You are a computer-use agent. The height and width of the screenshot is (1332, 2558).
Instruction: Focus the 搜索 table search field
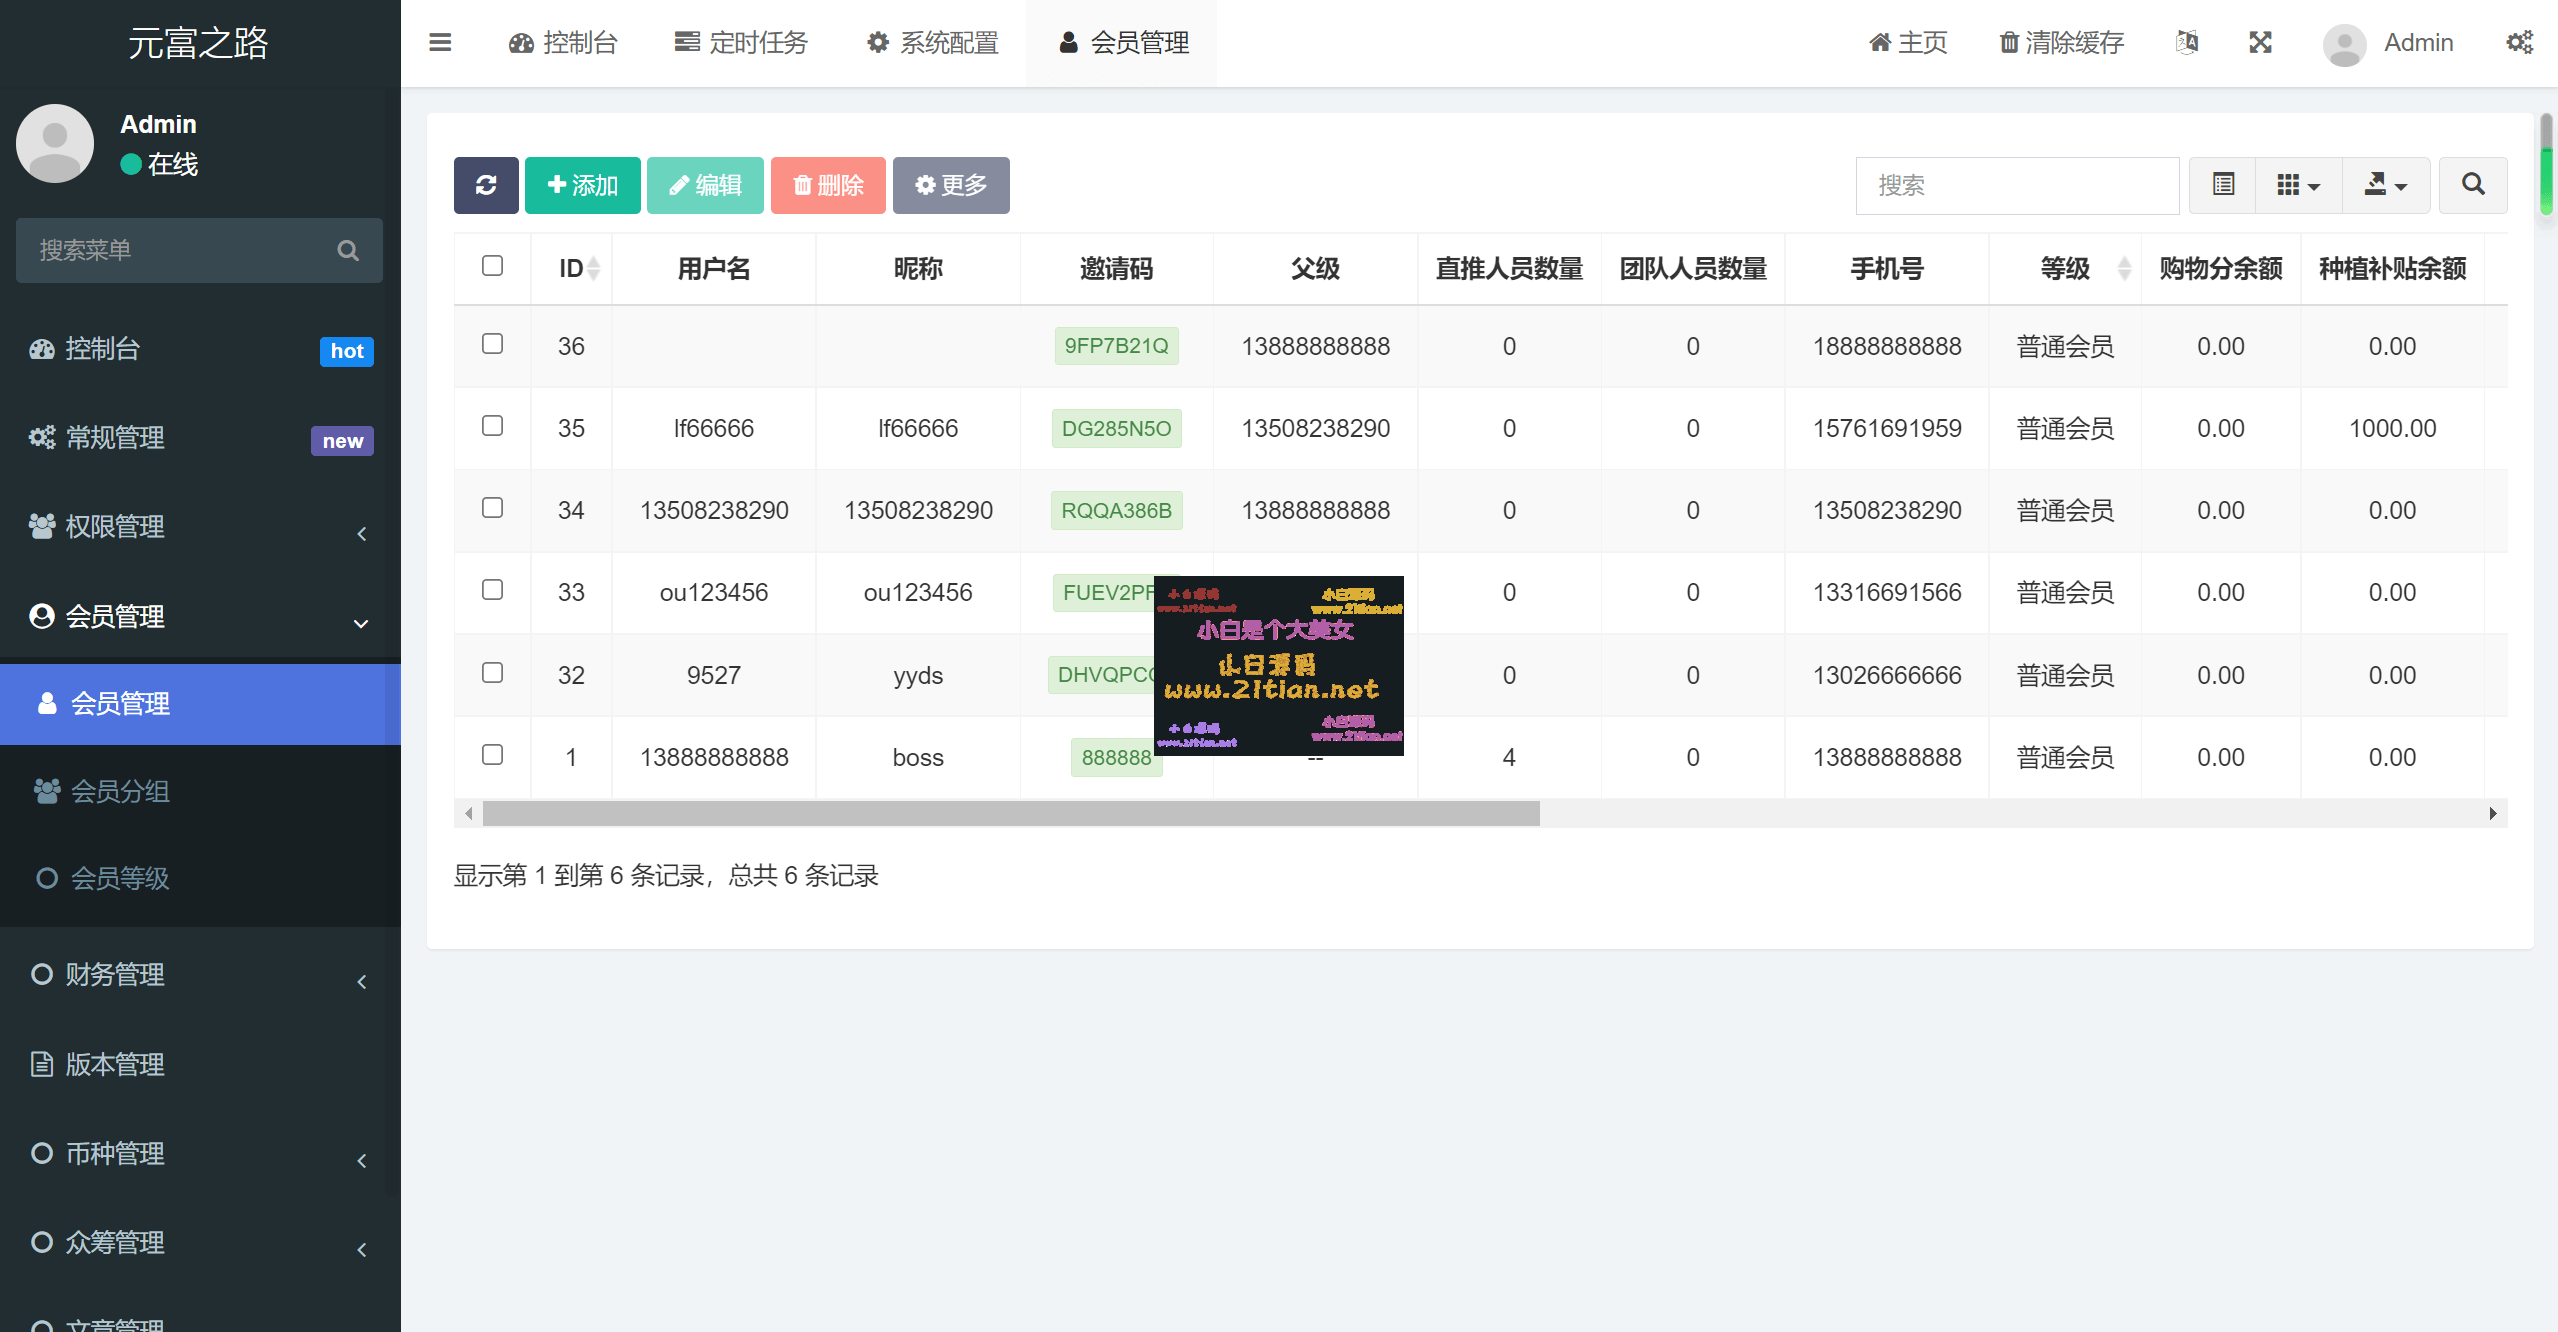[2017, 185]
